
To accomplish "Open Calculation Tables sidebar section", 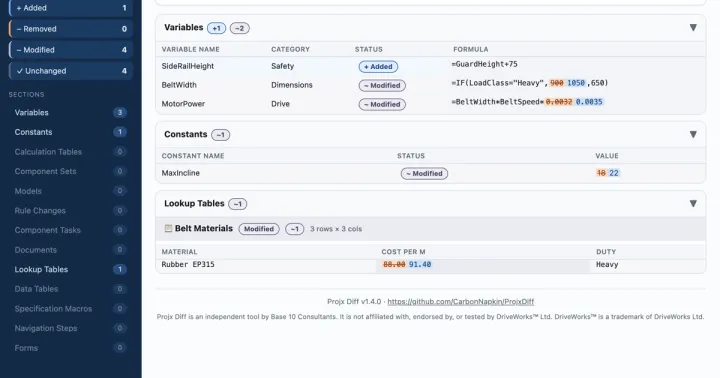I will (x=71, y=152).
